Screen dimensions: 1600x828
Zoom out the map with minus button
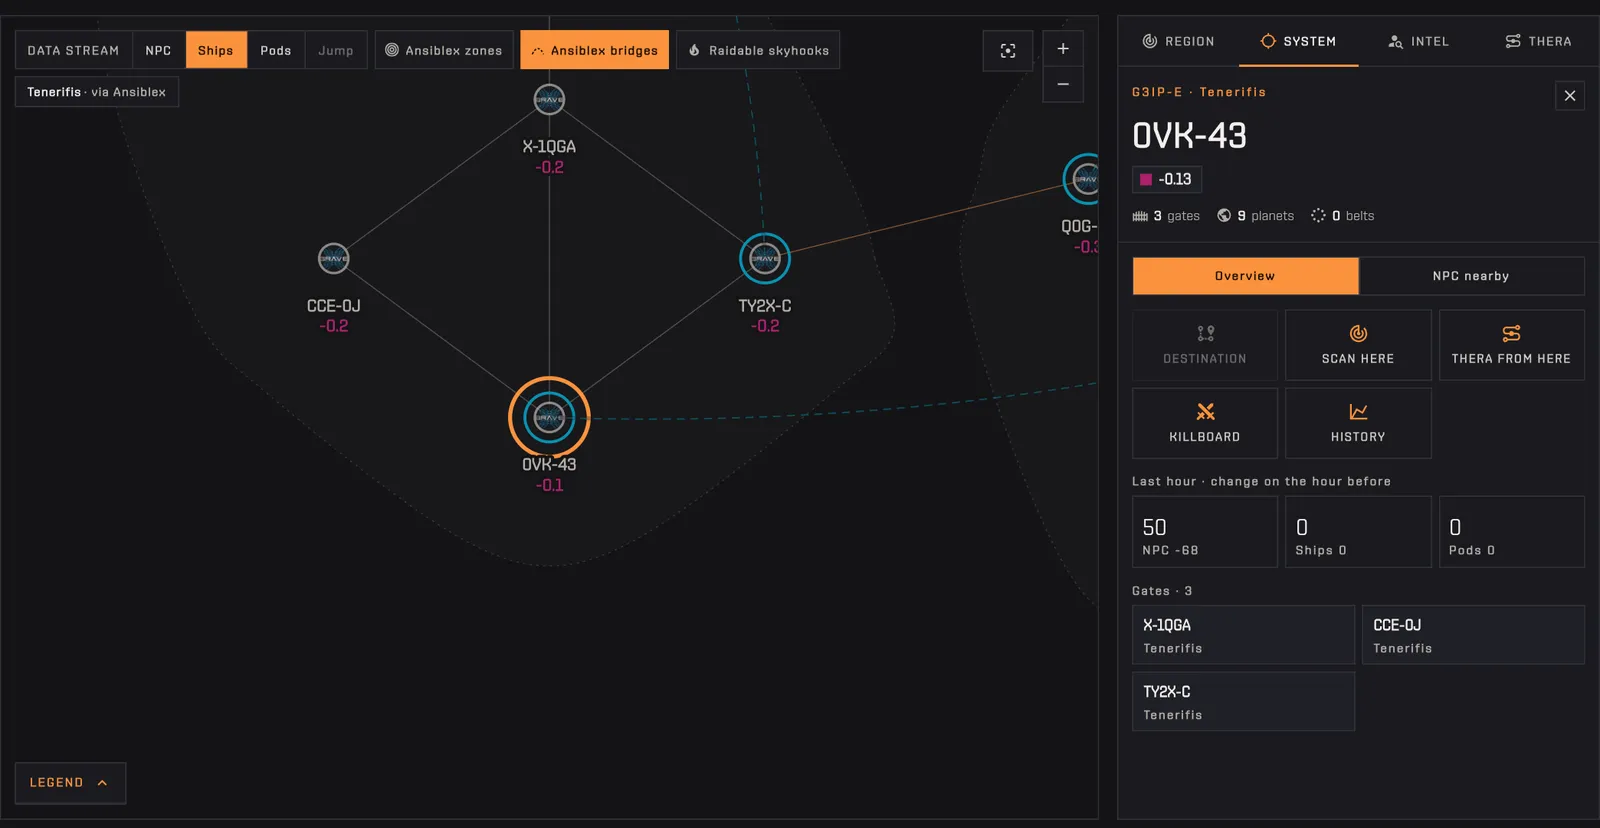[x=1063, y=84]
